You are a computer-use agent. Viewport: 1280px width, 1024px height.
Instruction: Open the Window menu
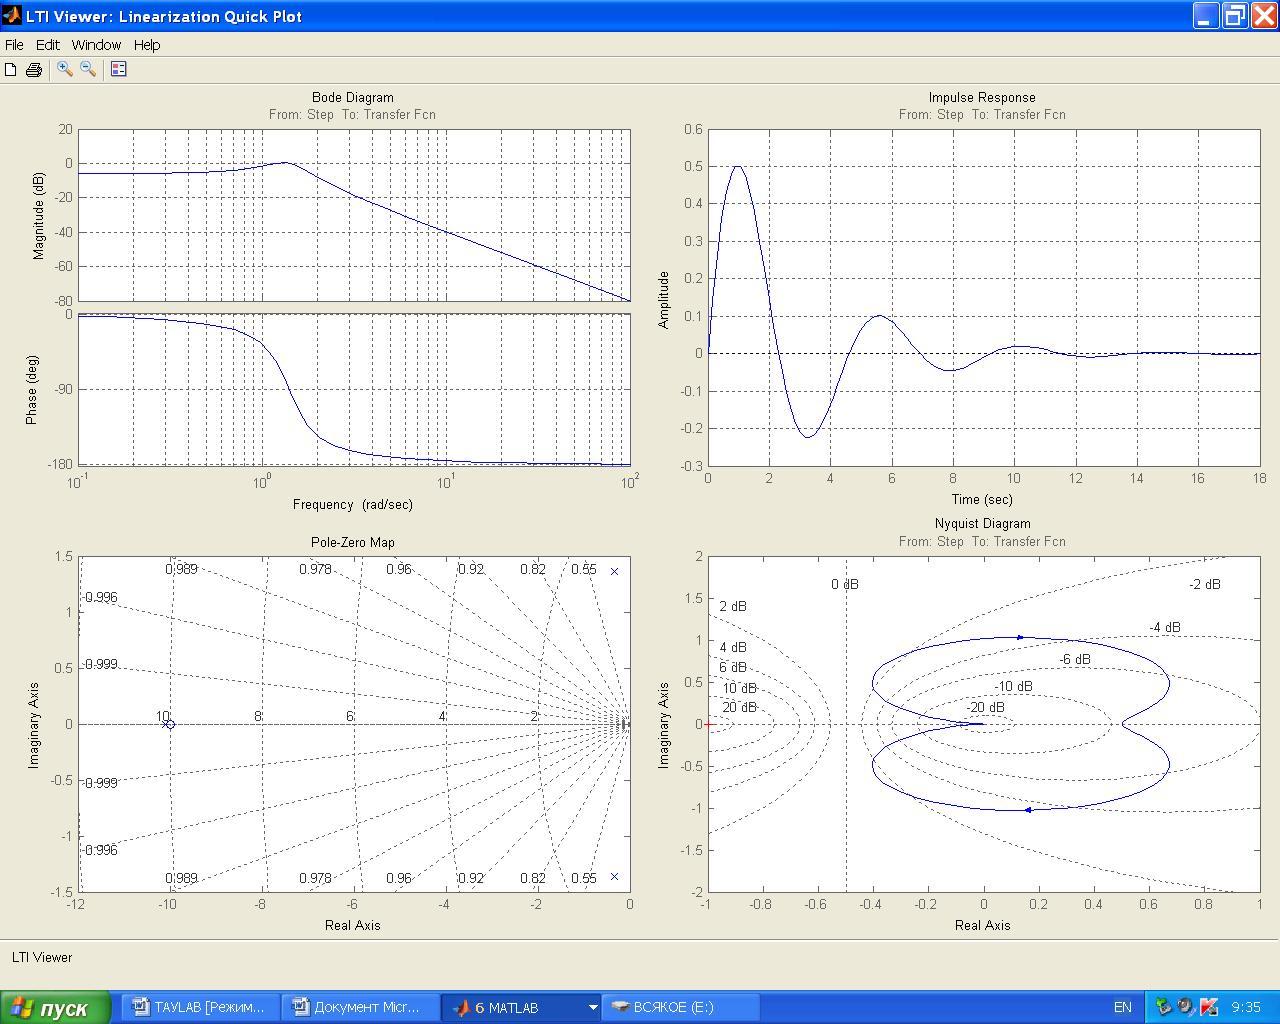[x=96, y=45]
